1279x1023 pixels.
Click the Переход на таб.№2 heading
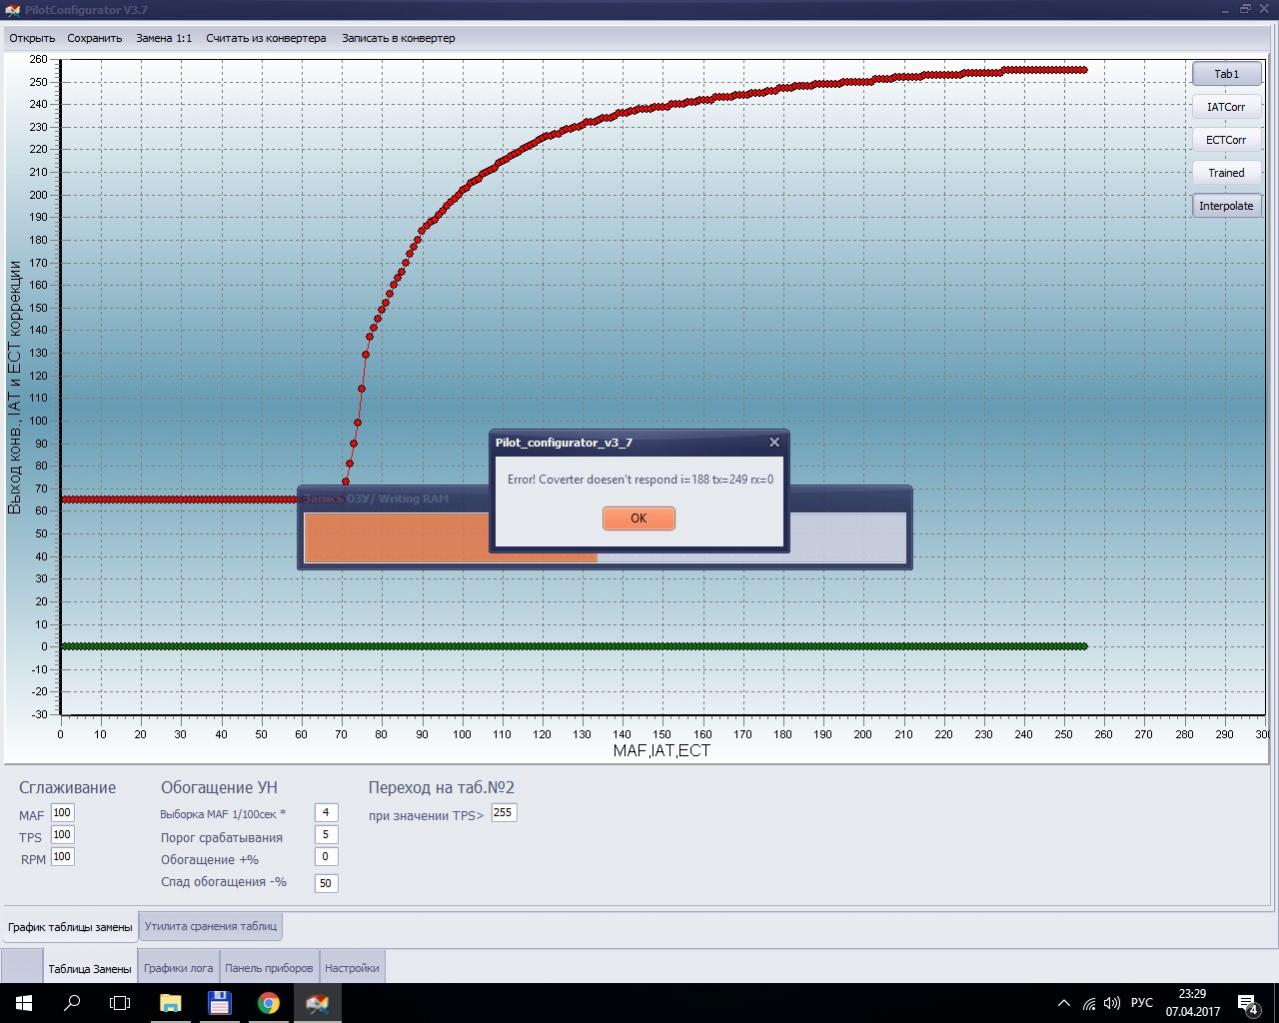coord(441,787)
